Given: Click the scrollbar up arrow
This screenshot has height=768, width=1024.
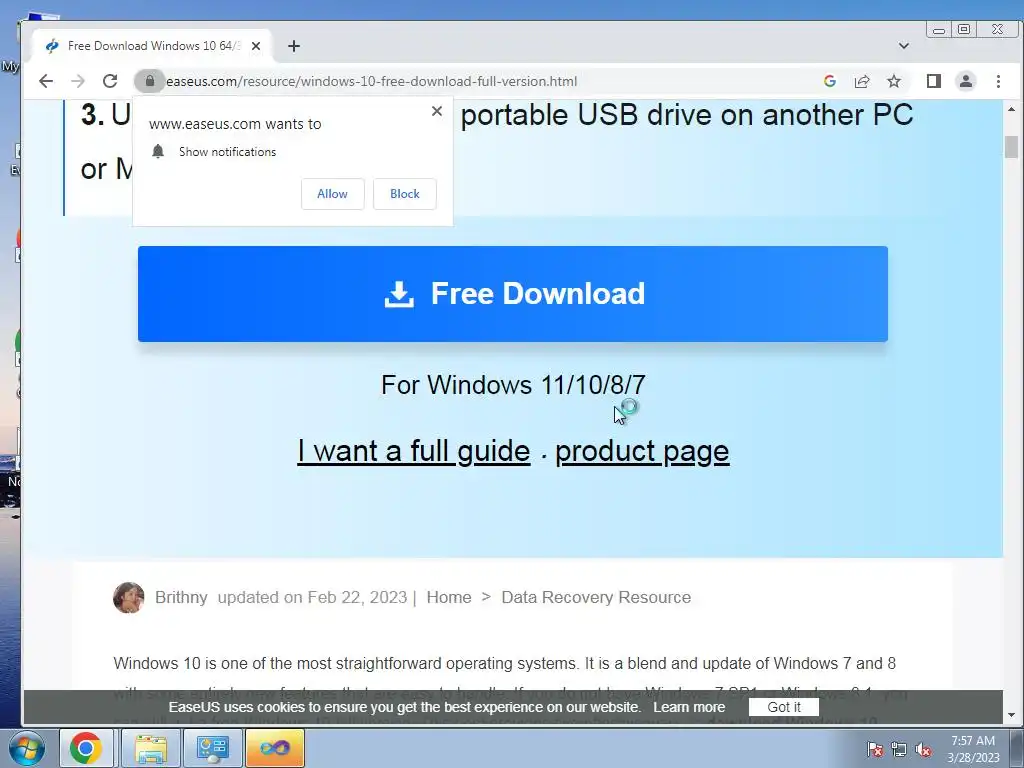Looking at the screenshot, I should tap(1012, 109).
